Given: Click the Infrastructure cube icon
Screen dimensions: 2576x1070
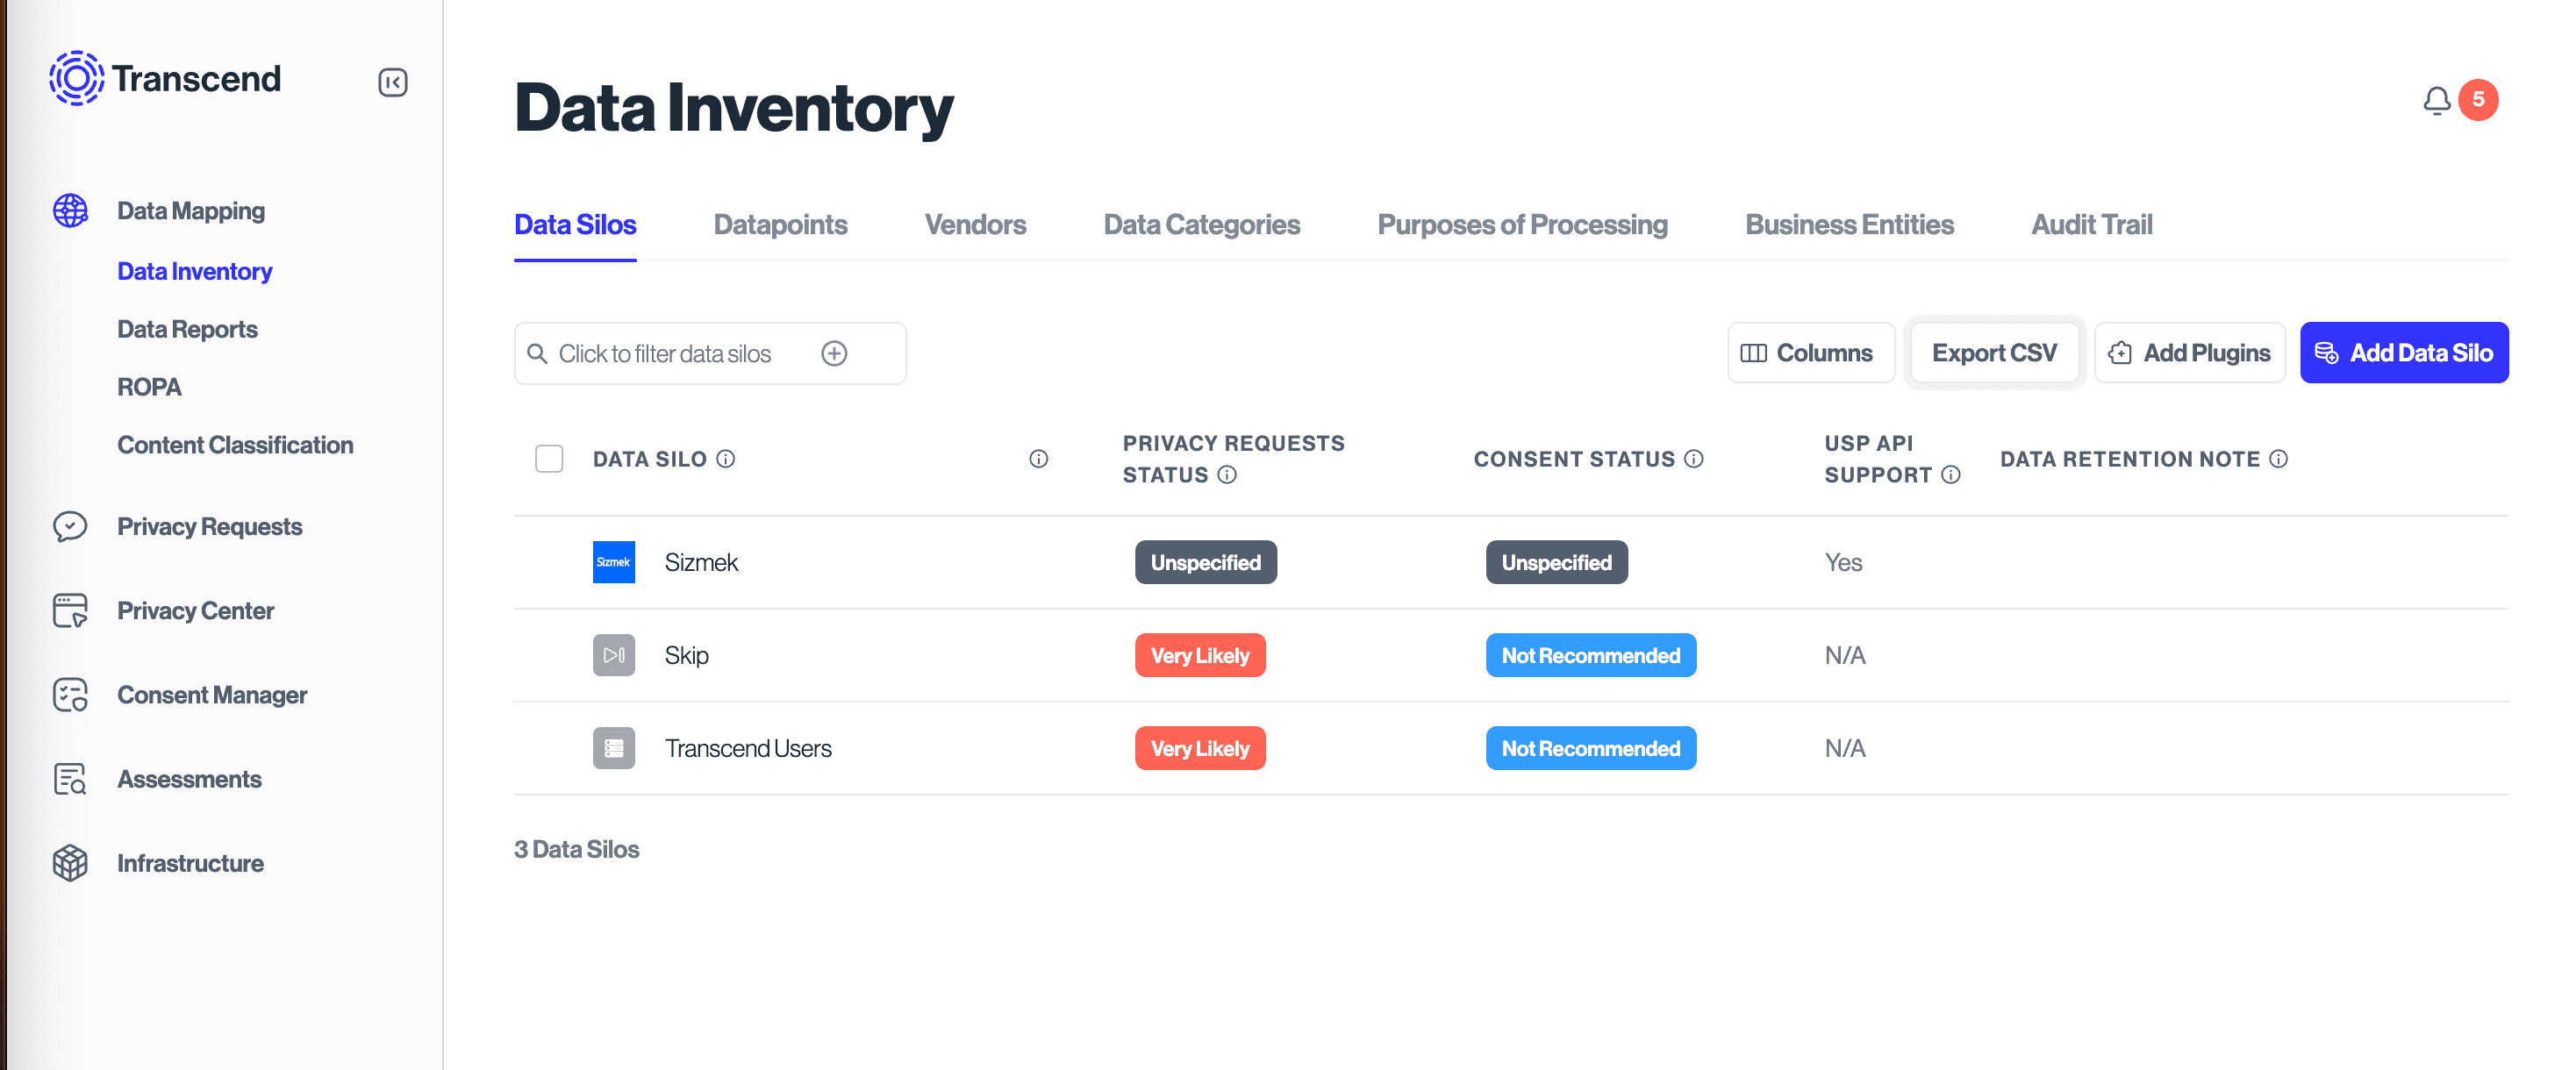Looking at the screenshot, I should tap(70, 863).
